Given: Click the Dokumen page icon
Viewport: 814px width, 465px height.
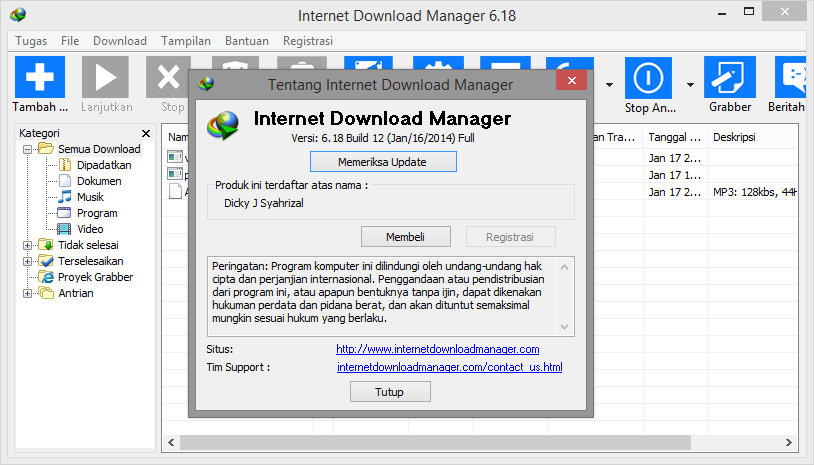Looking at the screenshot, I should tap(65, 181).
